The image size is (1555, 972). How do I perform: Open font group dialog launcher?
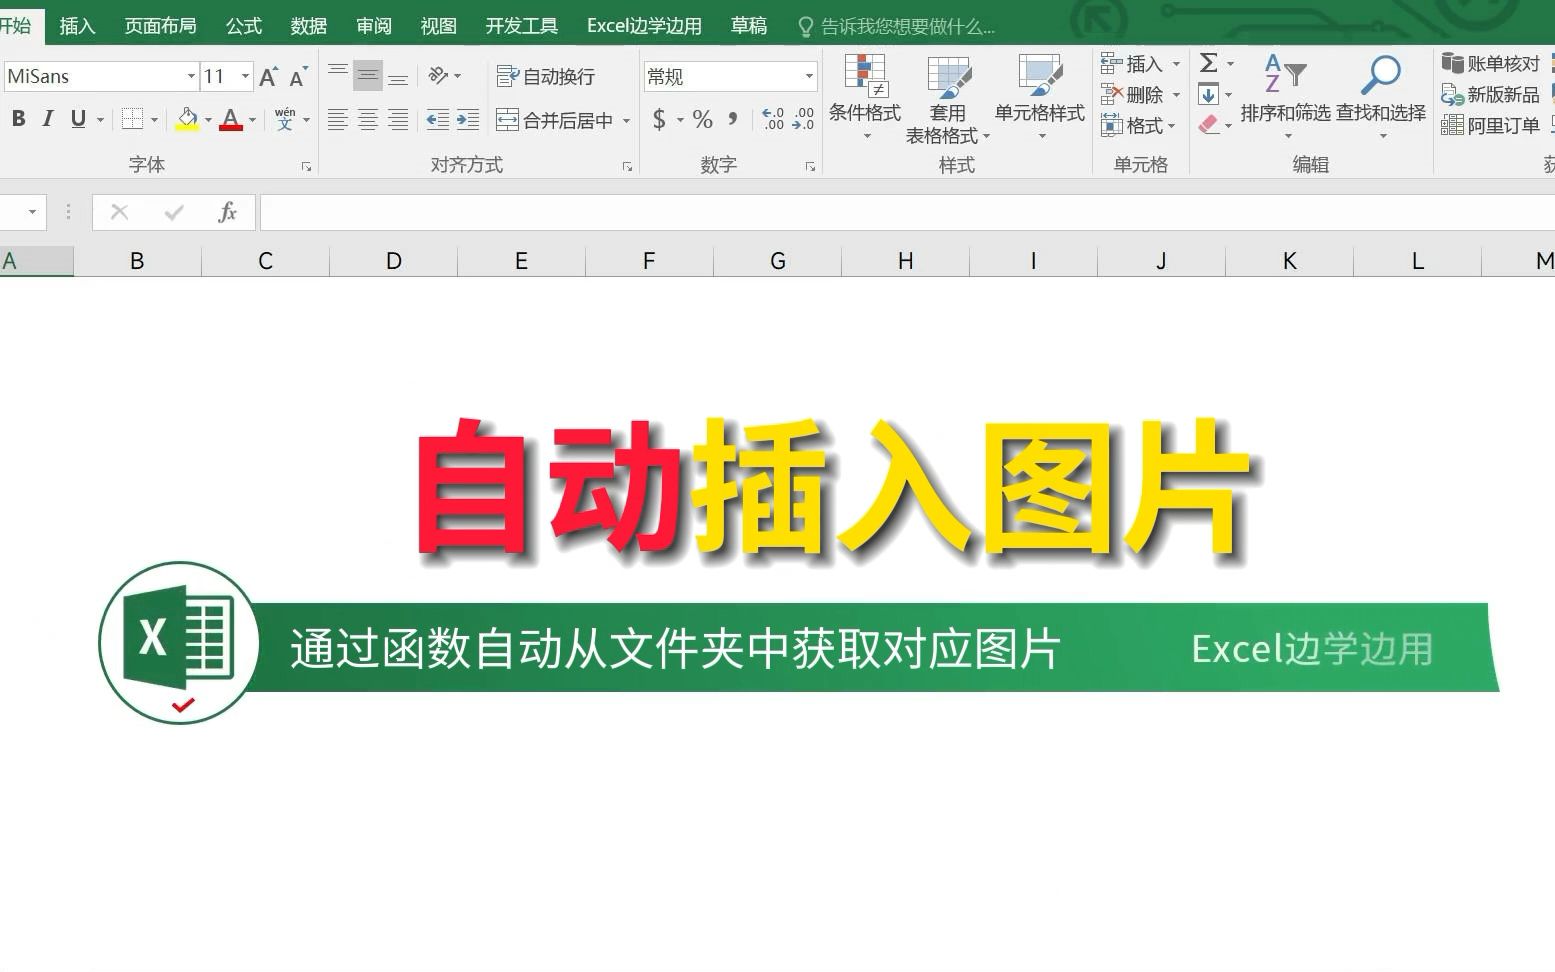coord(307,166)
